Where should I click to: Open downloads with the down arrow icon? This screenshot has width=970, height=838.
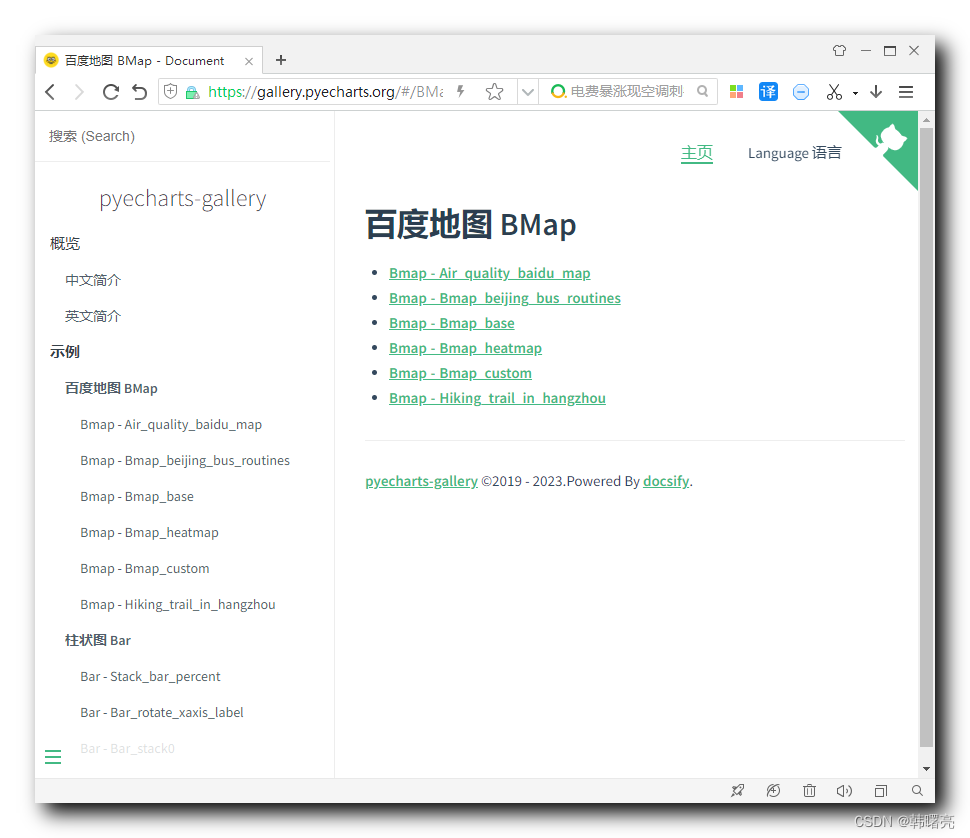876,92
